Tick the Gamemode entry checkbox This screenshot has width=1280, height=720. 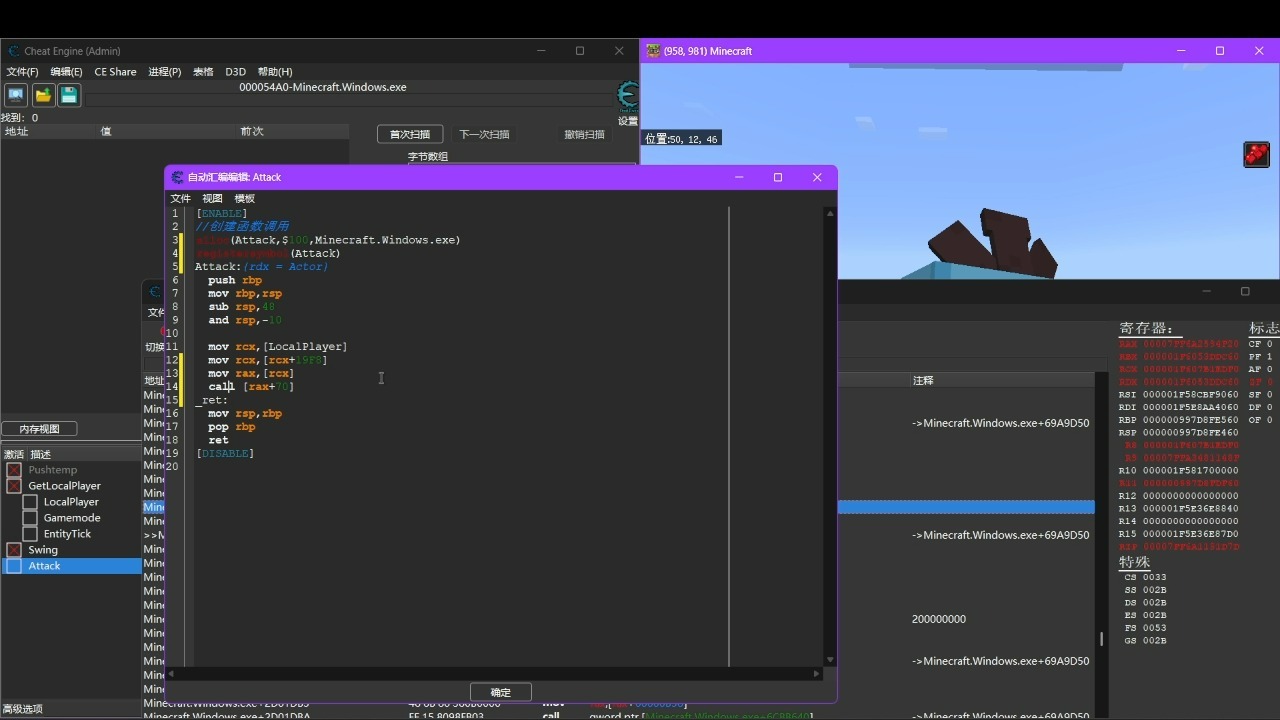pyautogui.click(x=30, y=518)
